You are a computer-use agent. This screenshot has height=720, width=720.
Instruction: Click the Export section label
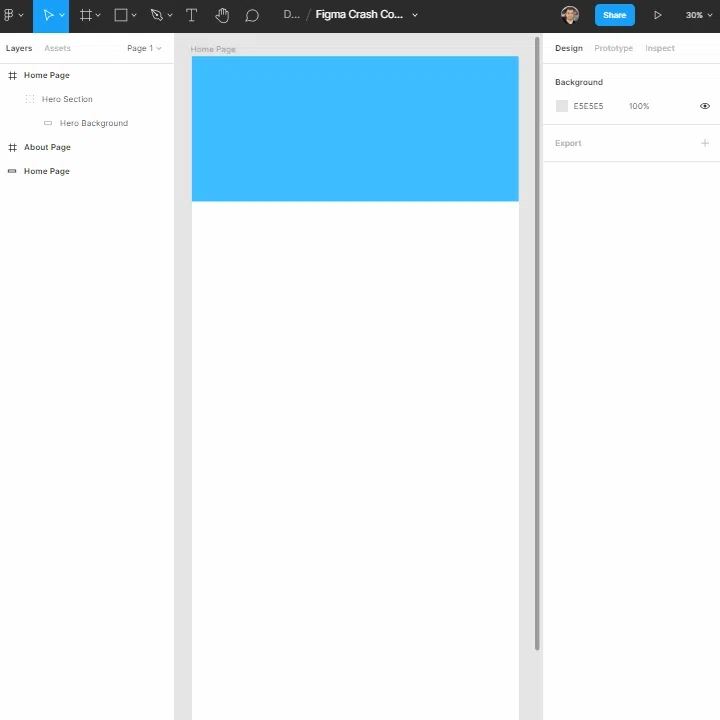pos(568,143)
